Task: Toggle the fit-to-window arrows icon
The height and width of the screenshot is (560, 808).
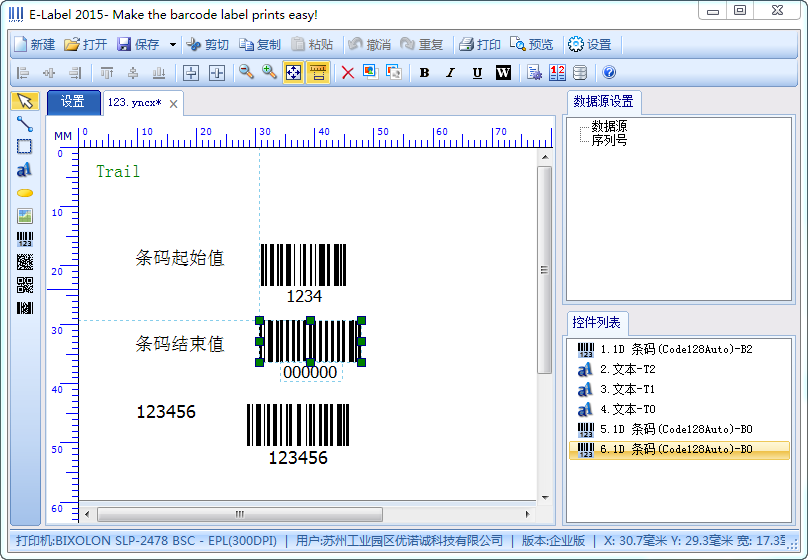Action: click(293, 73)
